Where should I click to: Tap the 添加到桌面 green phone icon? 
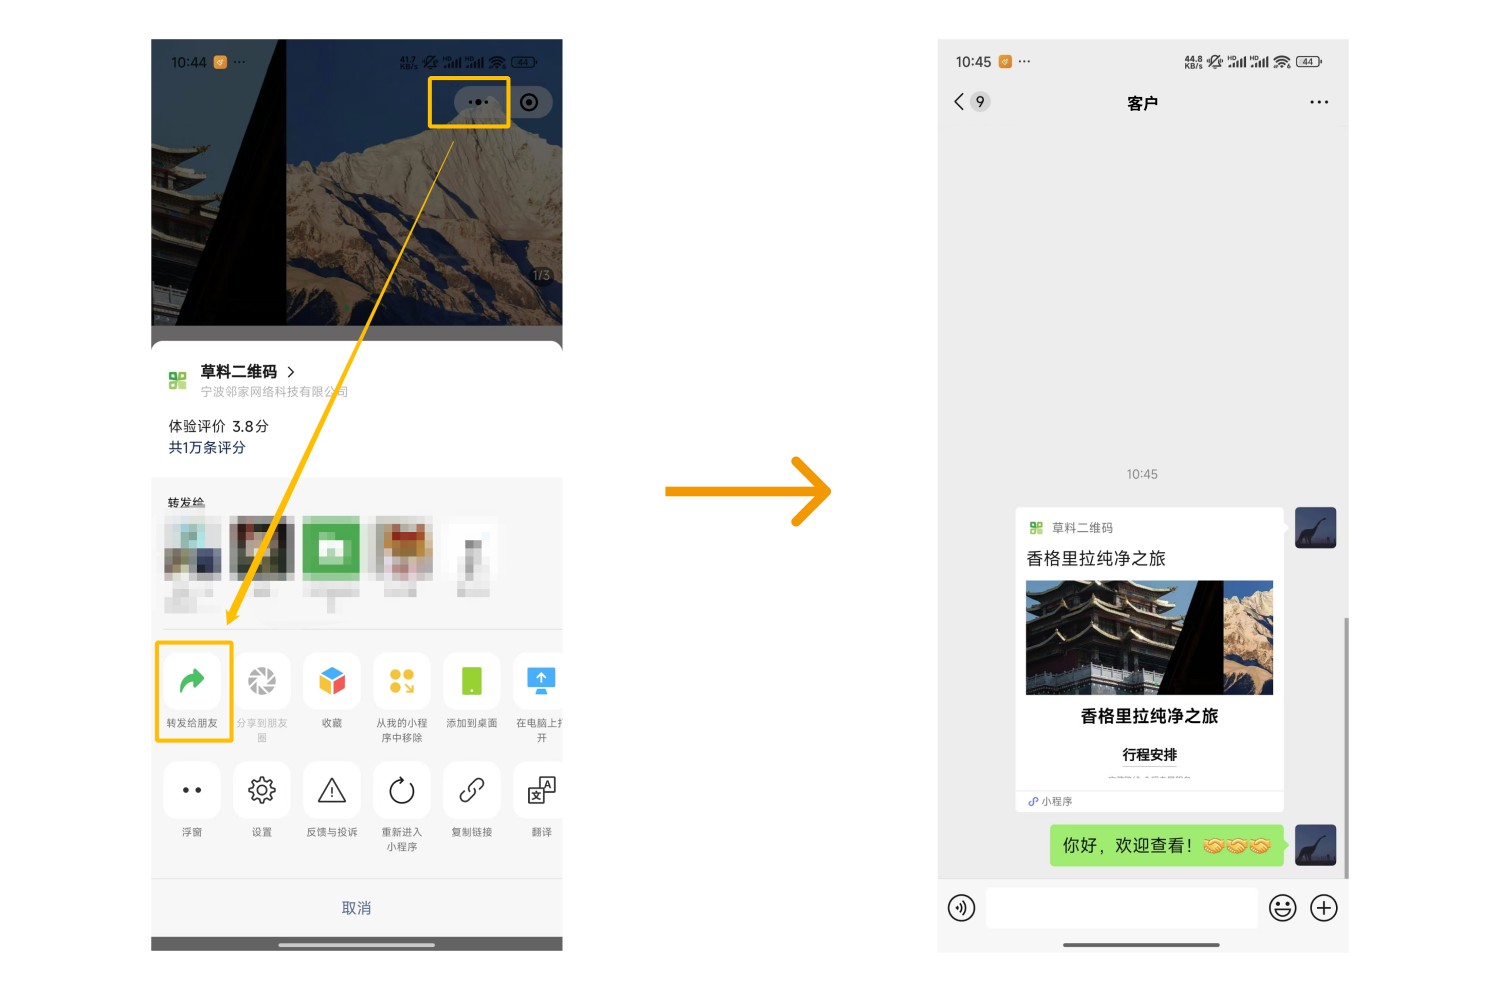[472, 681]
